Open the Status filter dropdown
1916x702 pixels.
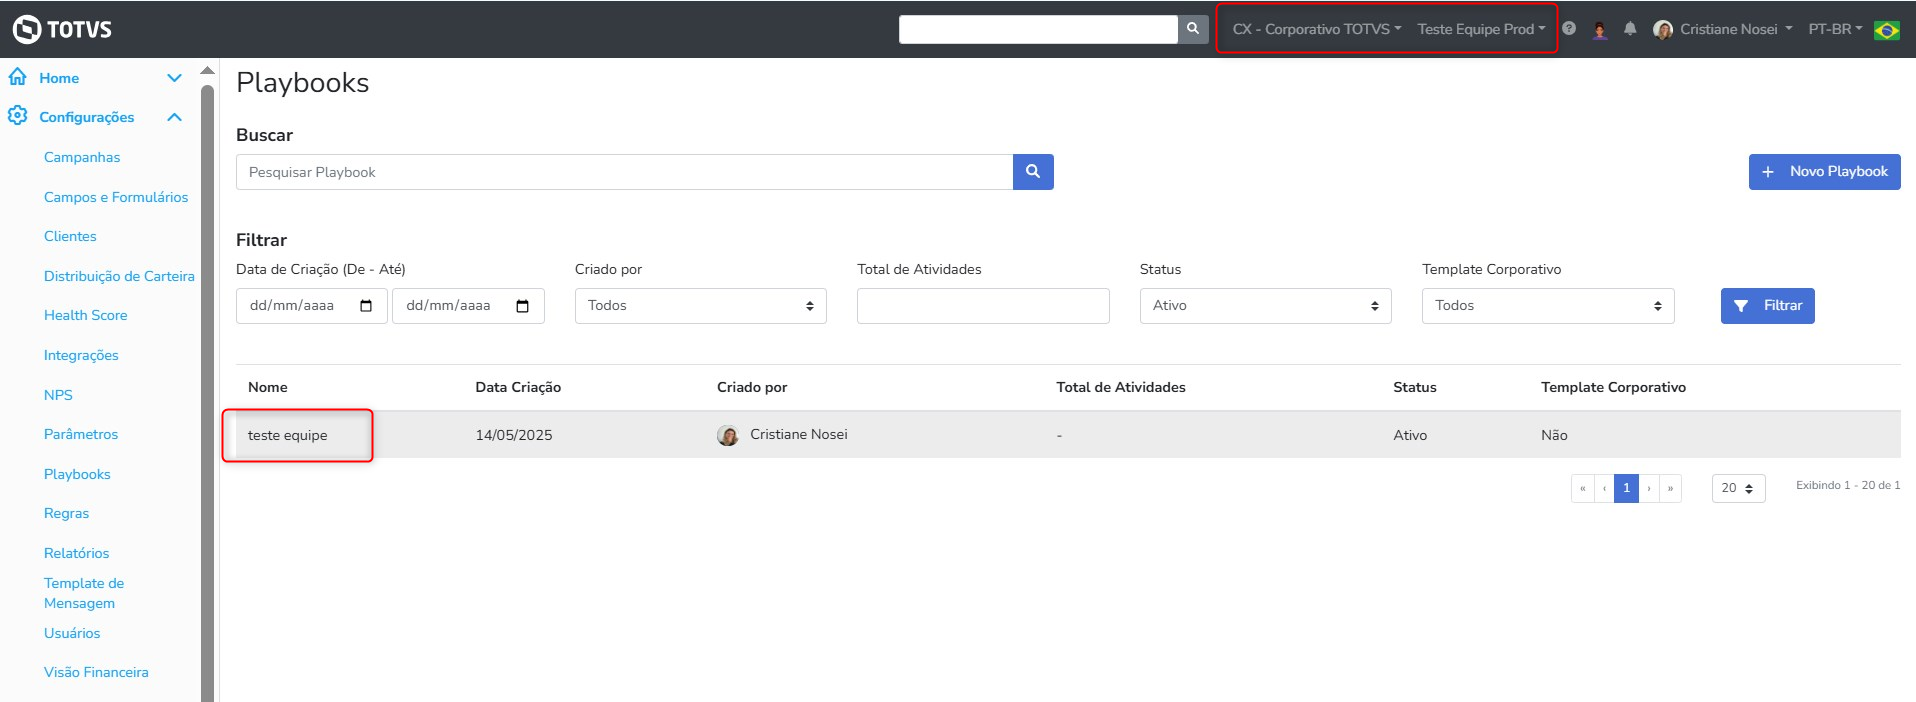[x=1265, y=306]
